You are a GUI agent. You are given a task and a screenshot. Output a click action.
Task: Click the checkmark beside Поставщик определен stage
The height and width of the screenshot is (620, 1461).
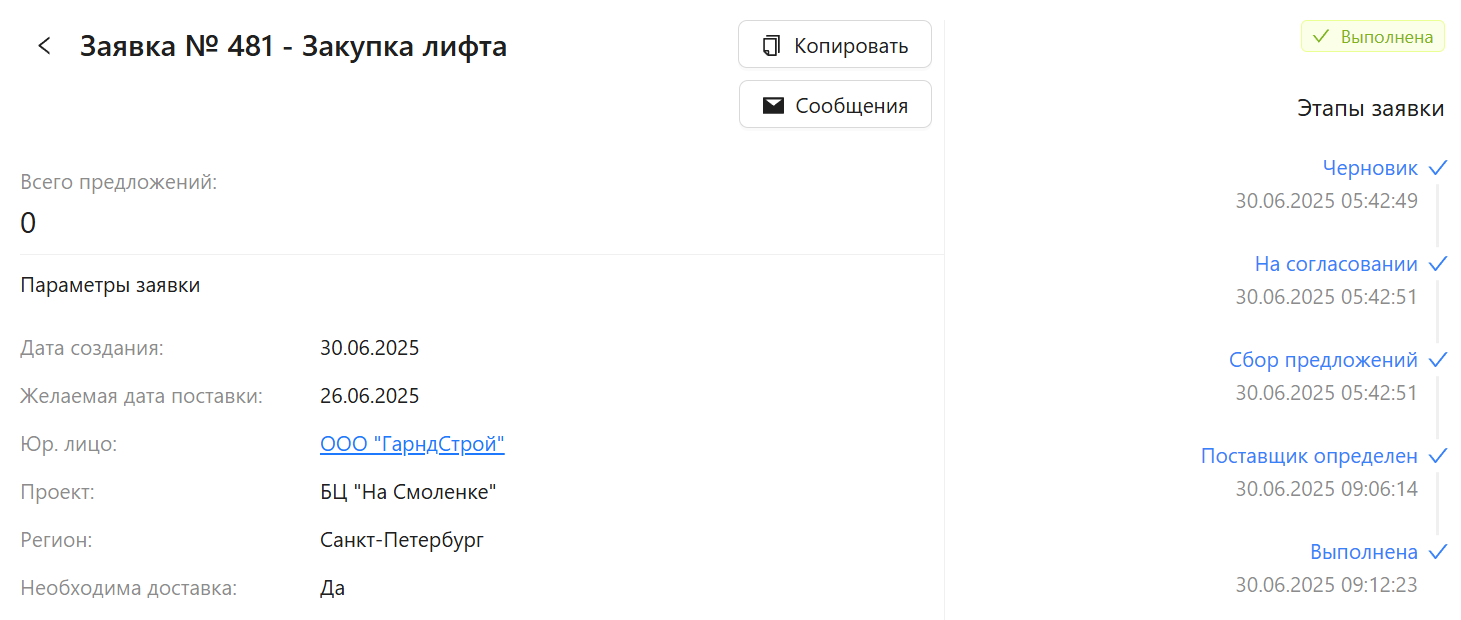pyautogui.click(x=1438, y=456)
